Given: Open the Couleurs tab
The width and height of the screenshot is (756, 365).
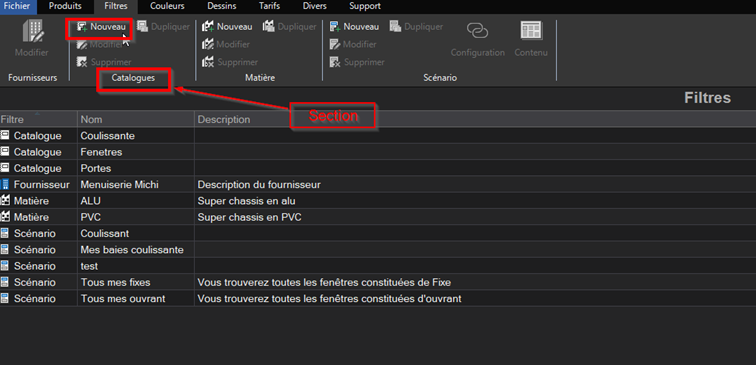Looking at the screenshot, I should 167,6.
